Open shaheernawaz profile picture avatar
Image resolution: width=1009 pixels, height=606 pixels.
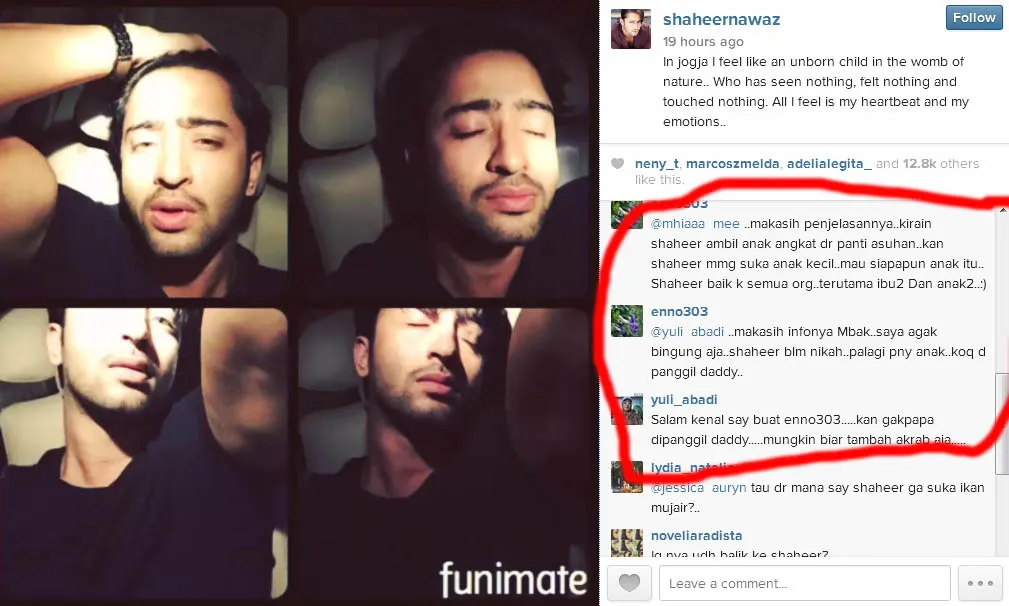(631, 29)
